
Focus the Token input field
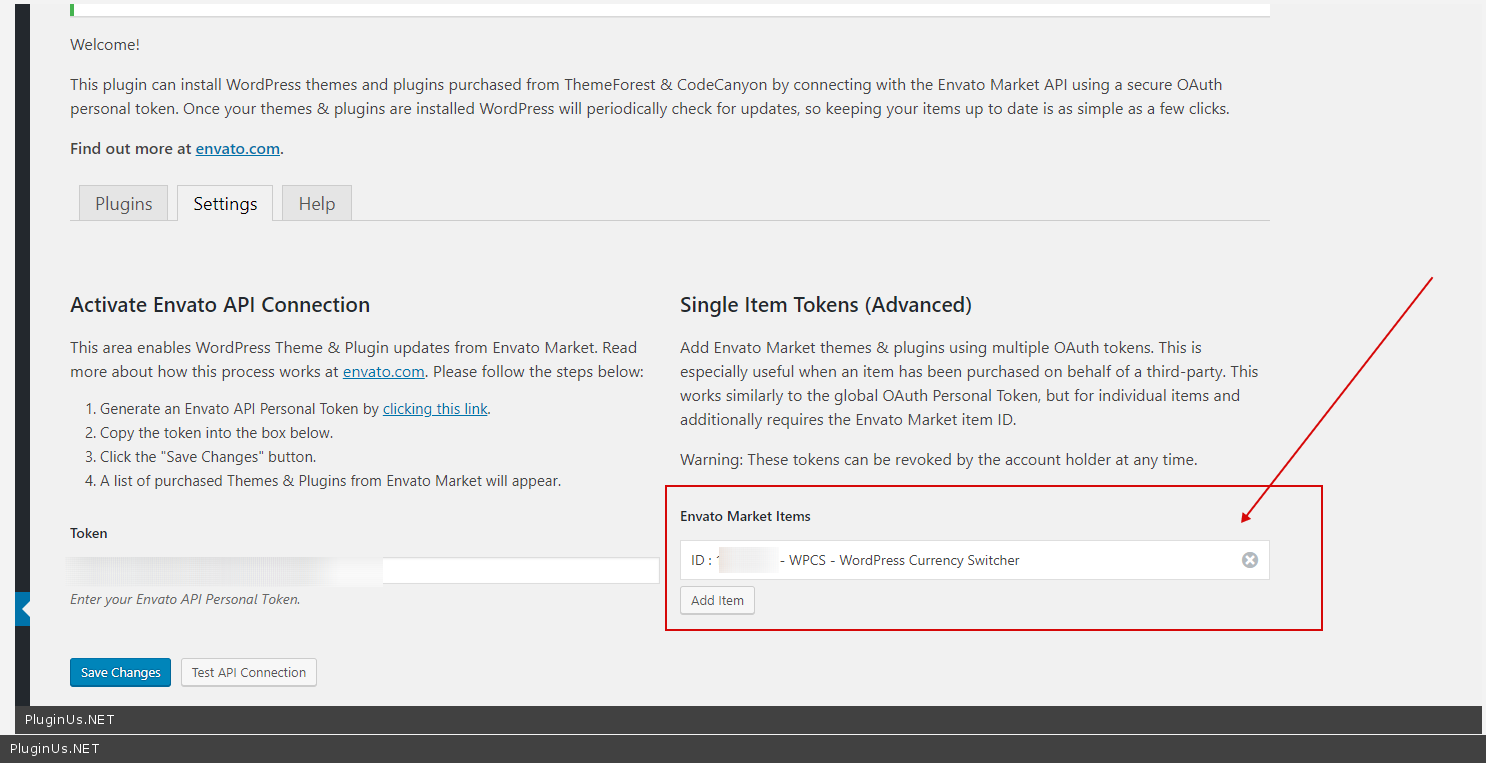pyautogui.click(x=520, y=571)
